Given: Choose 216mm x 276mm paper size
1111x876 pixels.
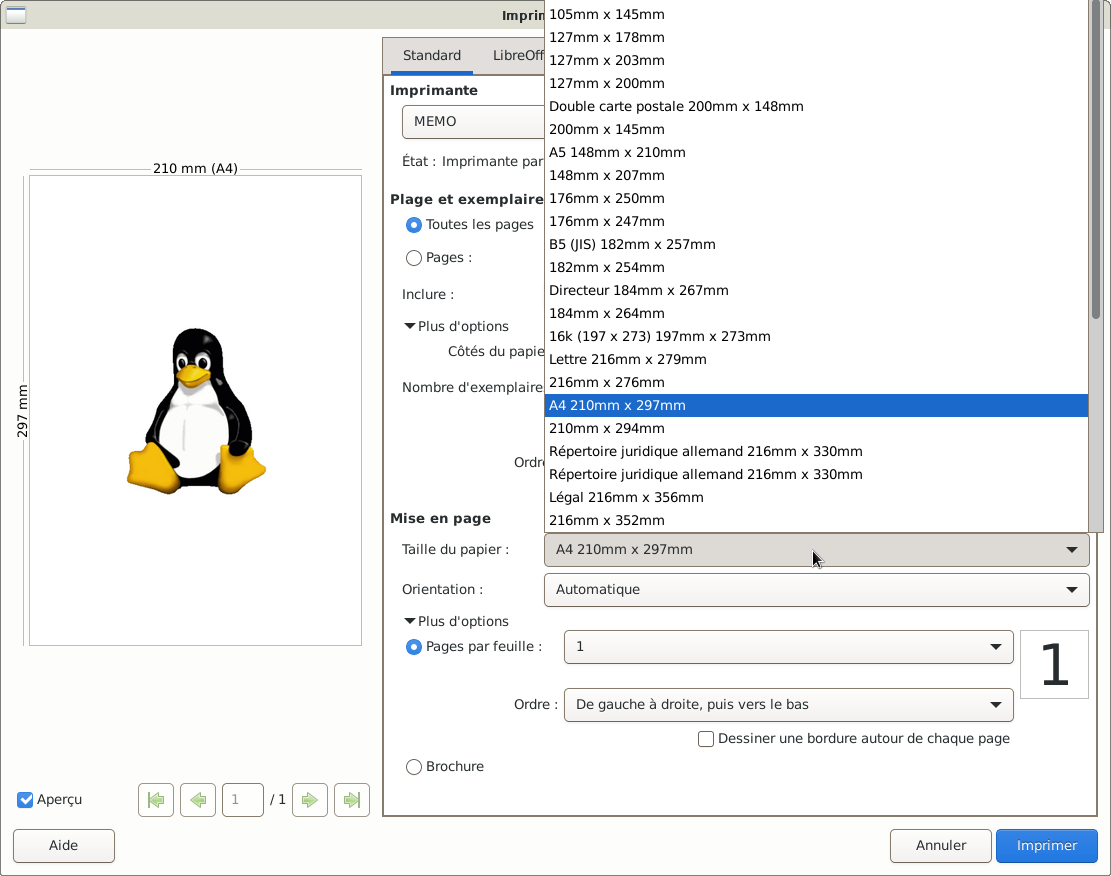Looking at the screenshot, I should point(816,383).
